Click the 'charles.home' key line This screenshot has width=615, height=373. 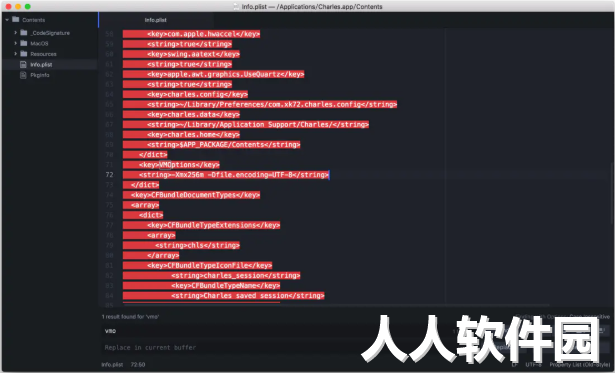click(x=193, y=135)
